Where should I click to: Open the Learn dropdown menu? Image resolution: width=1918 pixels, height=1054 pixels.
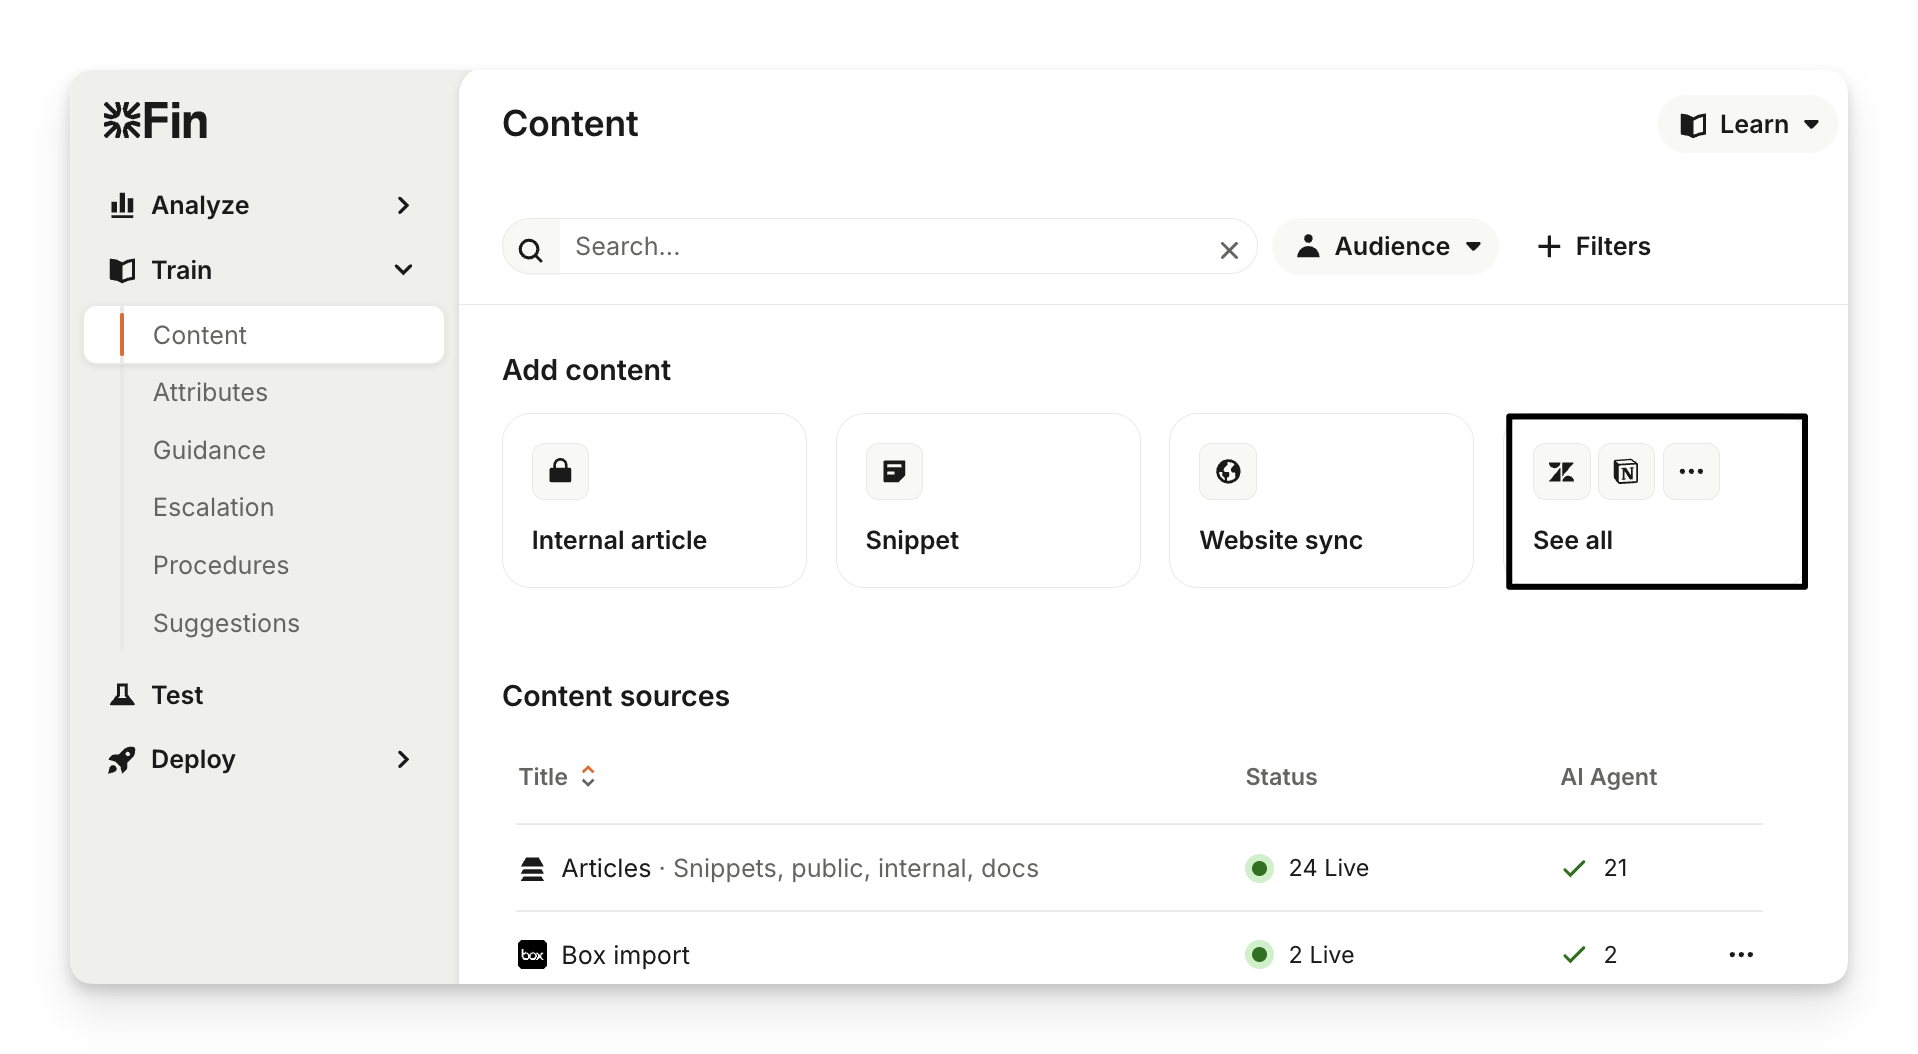point(1748,125)
